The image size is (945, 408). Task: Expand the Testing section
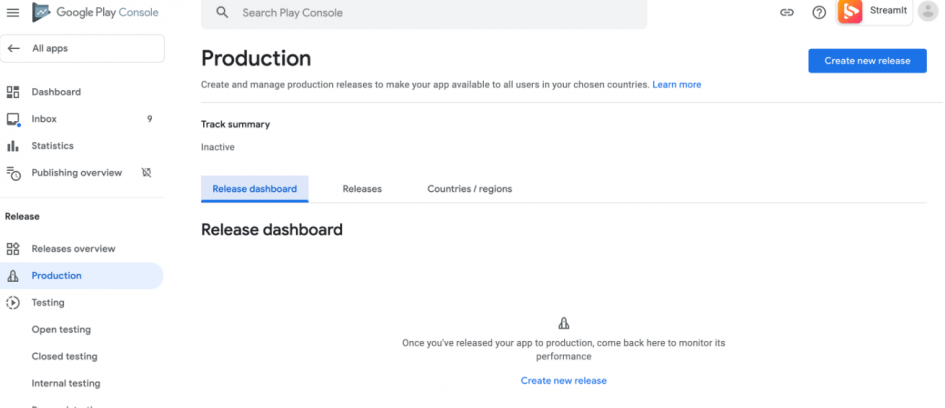click(47, 303)
